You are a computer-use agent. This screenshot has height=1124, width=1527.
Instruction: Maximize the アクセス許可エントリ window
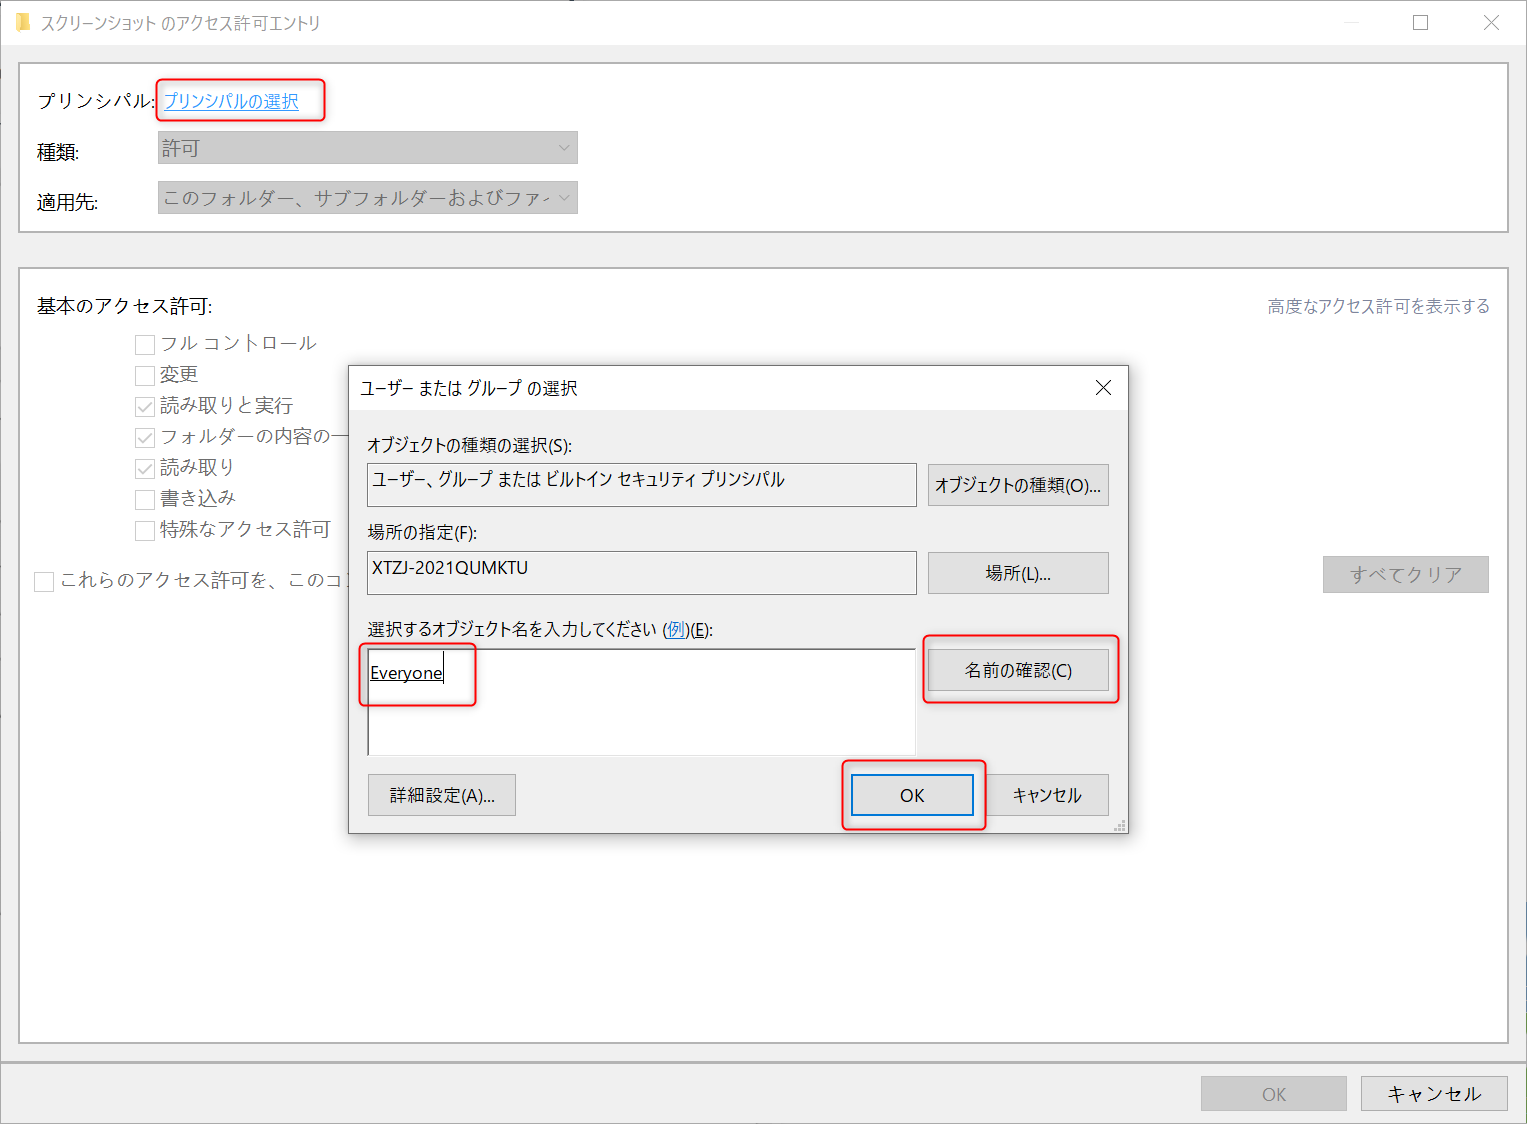click(x=1420, y=22)
